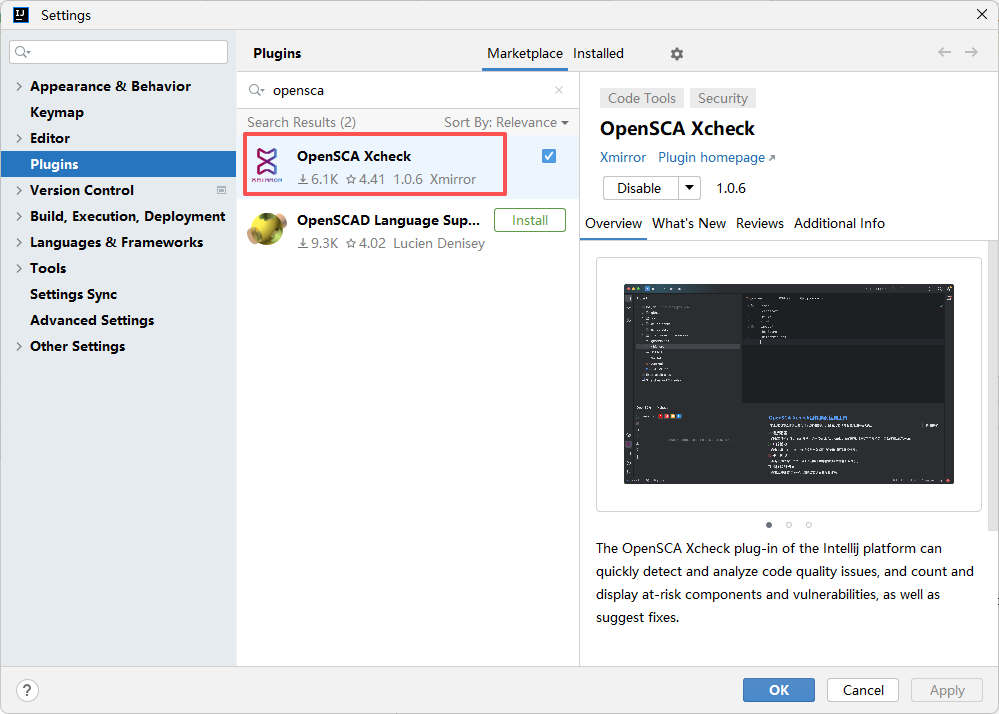999x714 pixels.
Task: Open the What's New tab
Action: pos(689,224)
